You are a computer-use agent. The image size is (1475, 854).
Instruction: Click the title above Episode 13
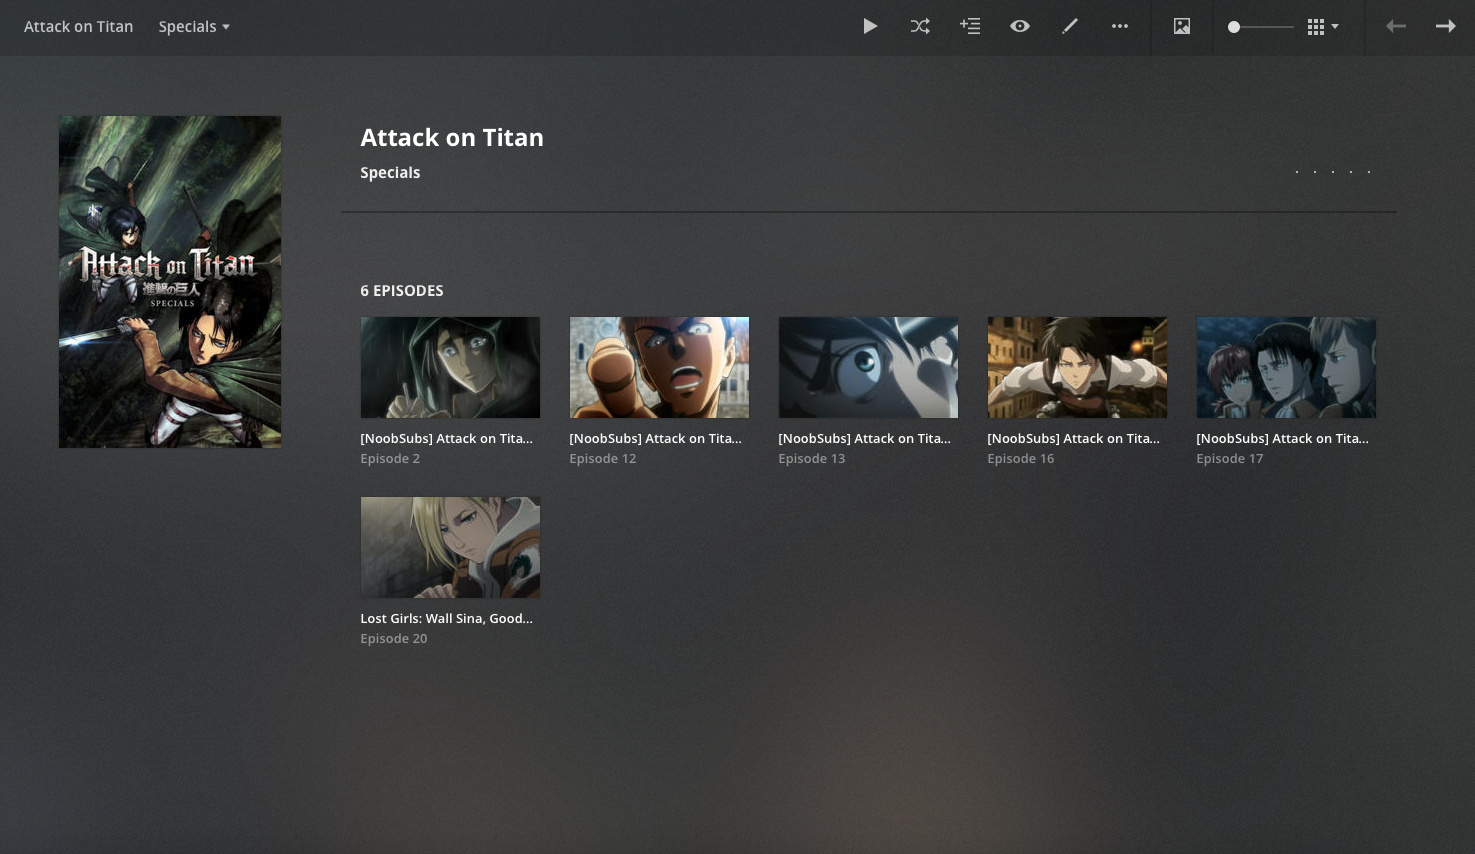[x=865, y=438]
